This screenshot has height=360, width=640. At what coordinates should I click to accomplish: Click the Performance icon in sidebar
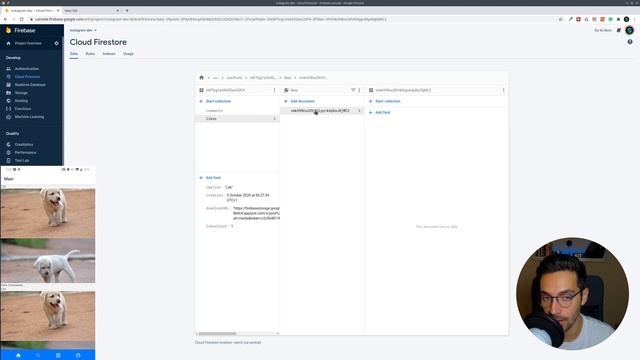coord(8,152)
